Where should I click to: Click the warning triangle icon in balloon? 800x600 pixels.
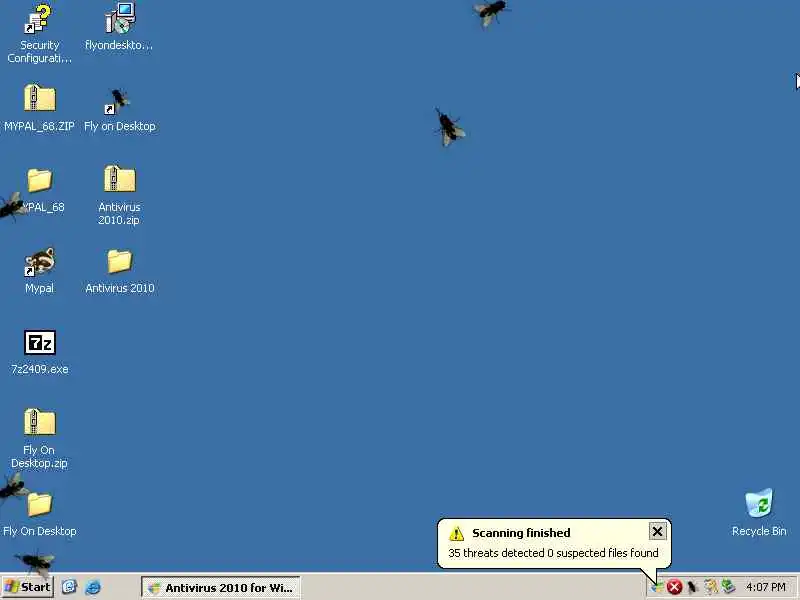(456, 534)
